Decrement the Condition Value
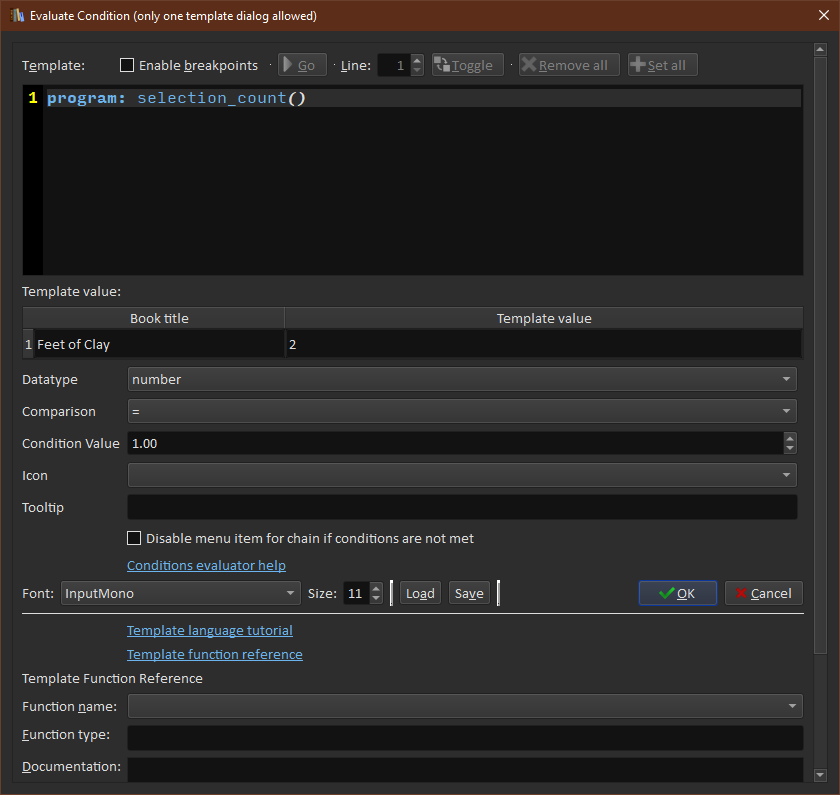The image size is (840, 795). pyautogui.click(x=790, y=448)
